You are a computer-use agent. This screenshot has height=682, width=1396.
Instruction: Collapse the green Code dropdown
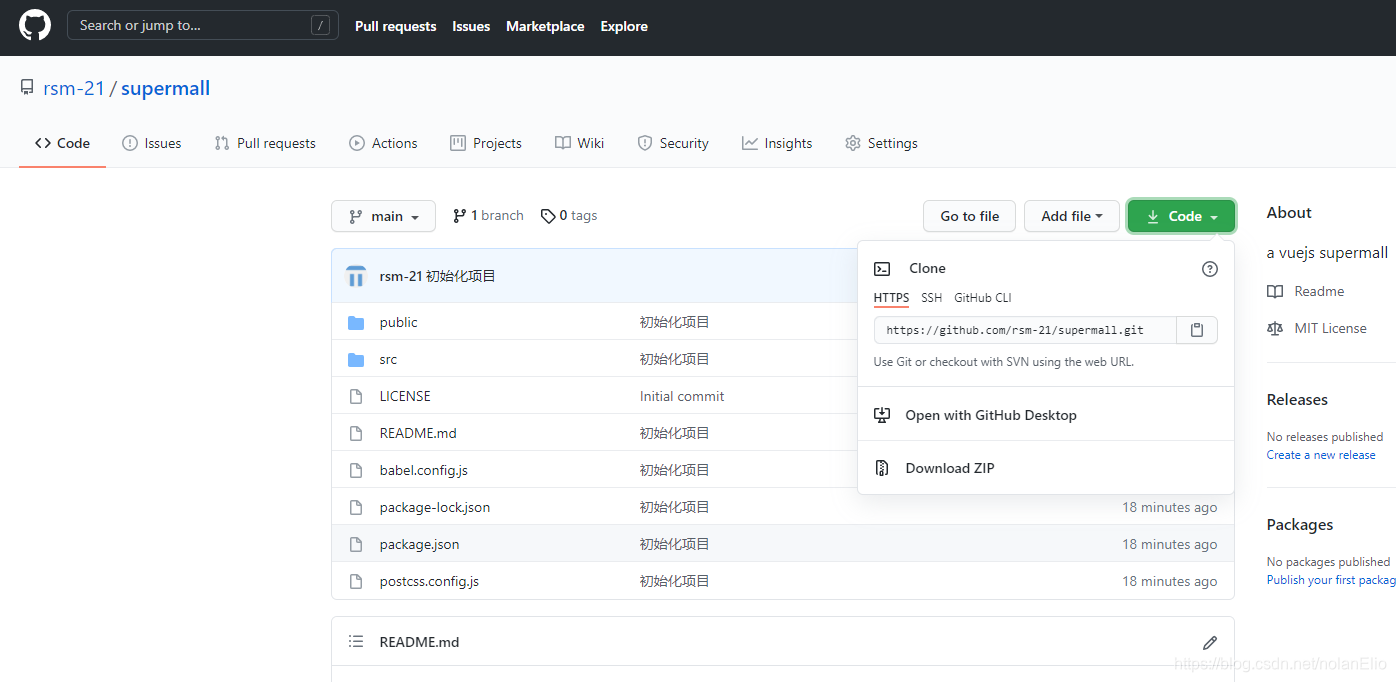(1181, 216)
